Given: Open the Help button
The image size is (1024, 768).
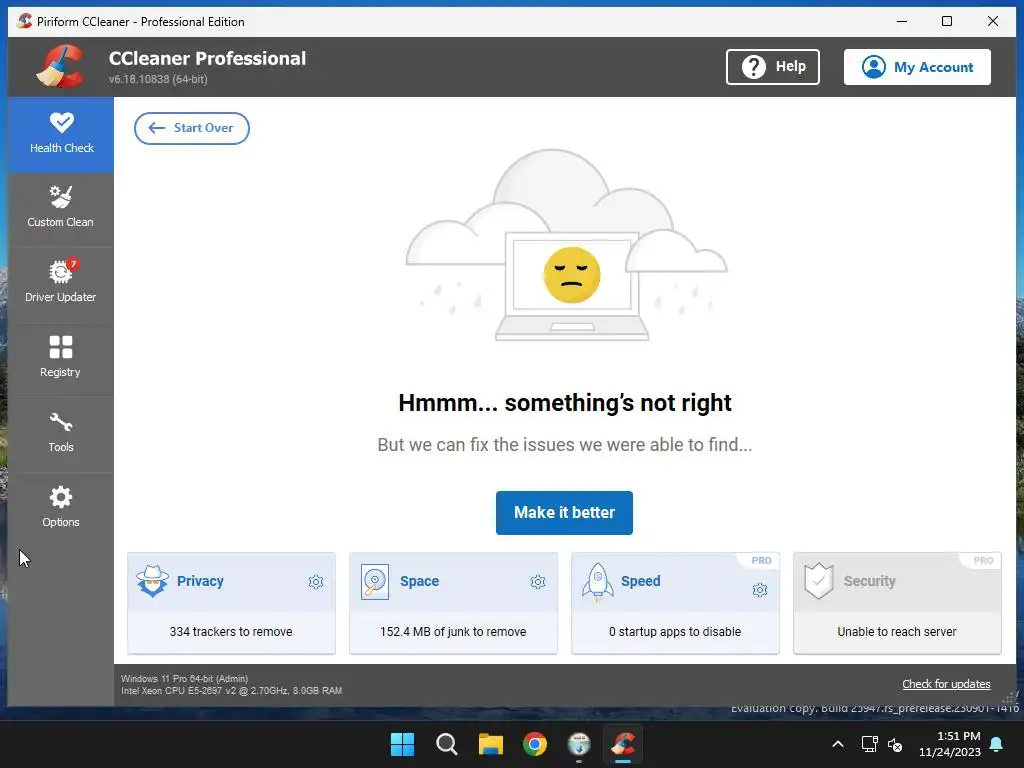Looking at the screenshot, I should point(773,67).
